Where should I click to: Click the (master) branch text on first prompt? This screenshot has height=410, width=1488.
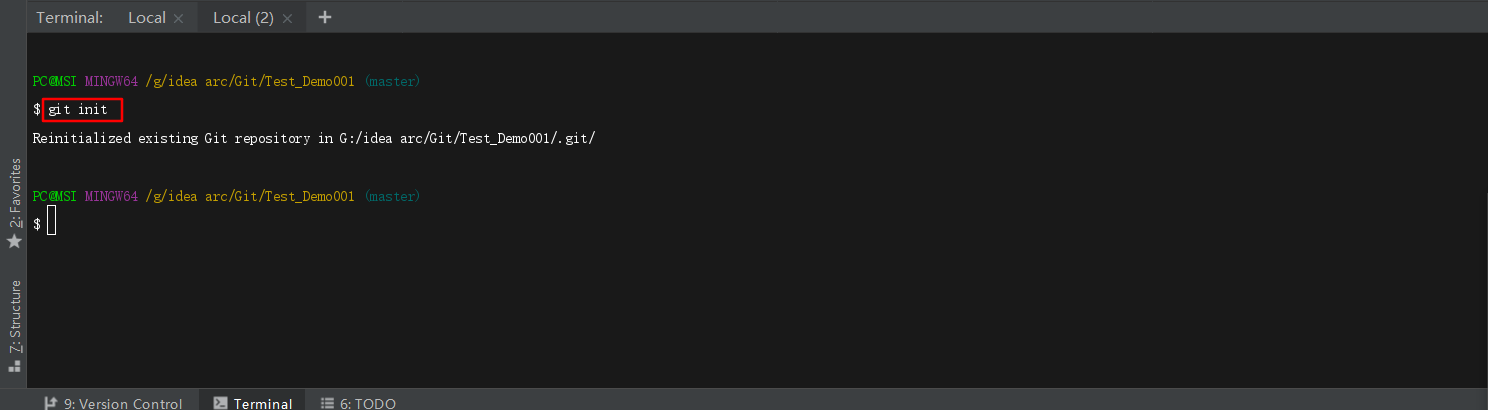click(x=392, y=81)
